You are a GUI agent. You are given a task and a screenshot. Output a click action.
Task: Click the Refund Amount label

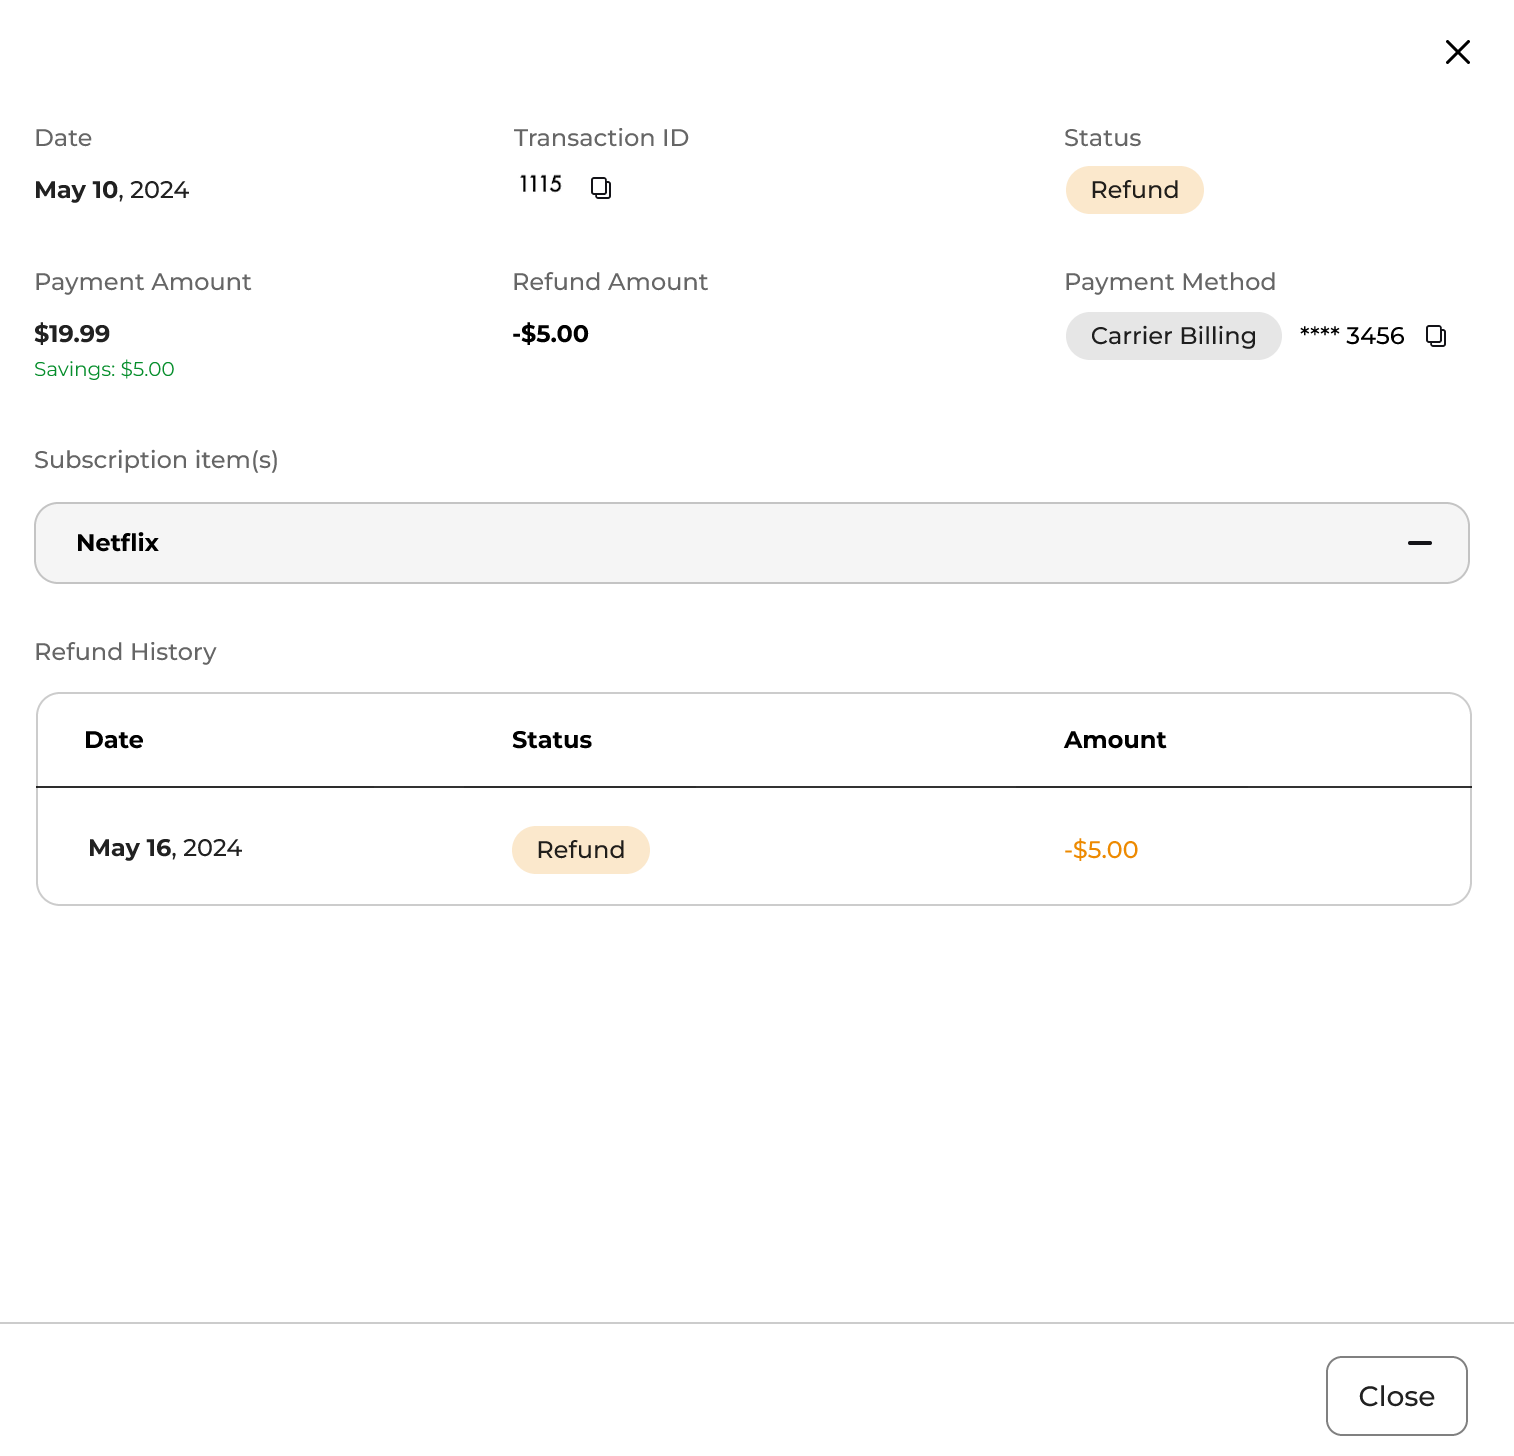[610, 282]
